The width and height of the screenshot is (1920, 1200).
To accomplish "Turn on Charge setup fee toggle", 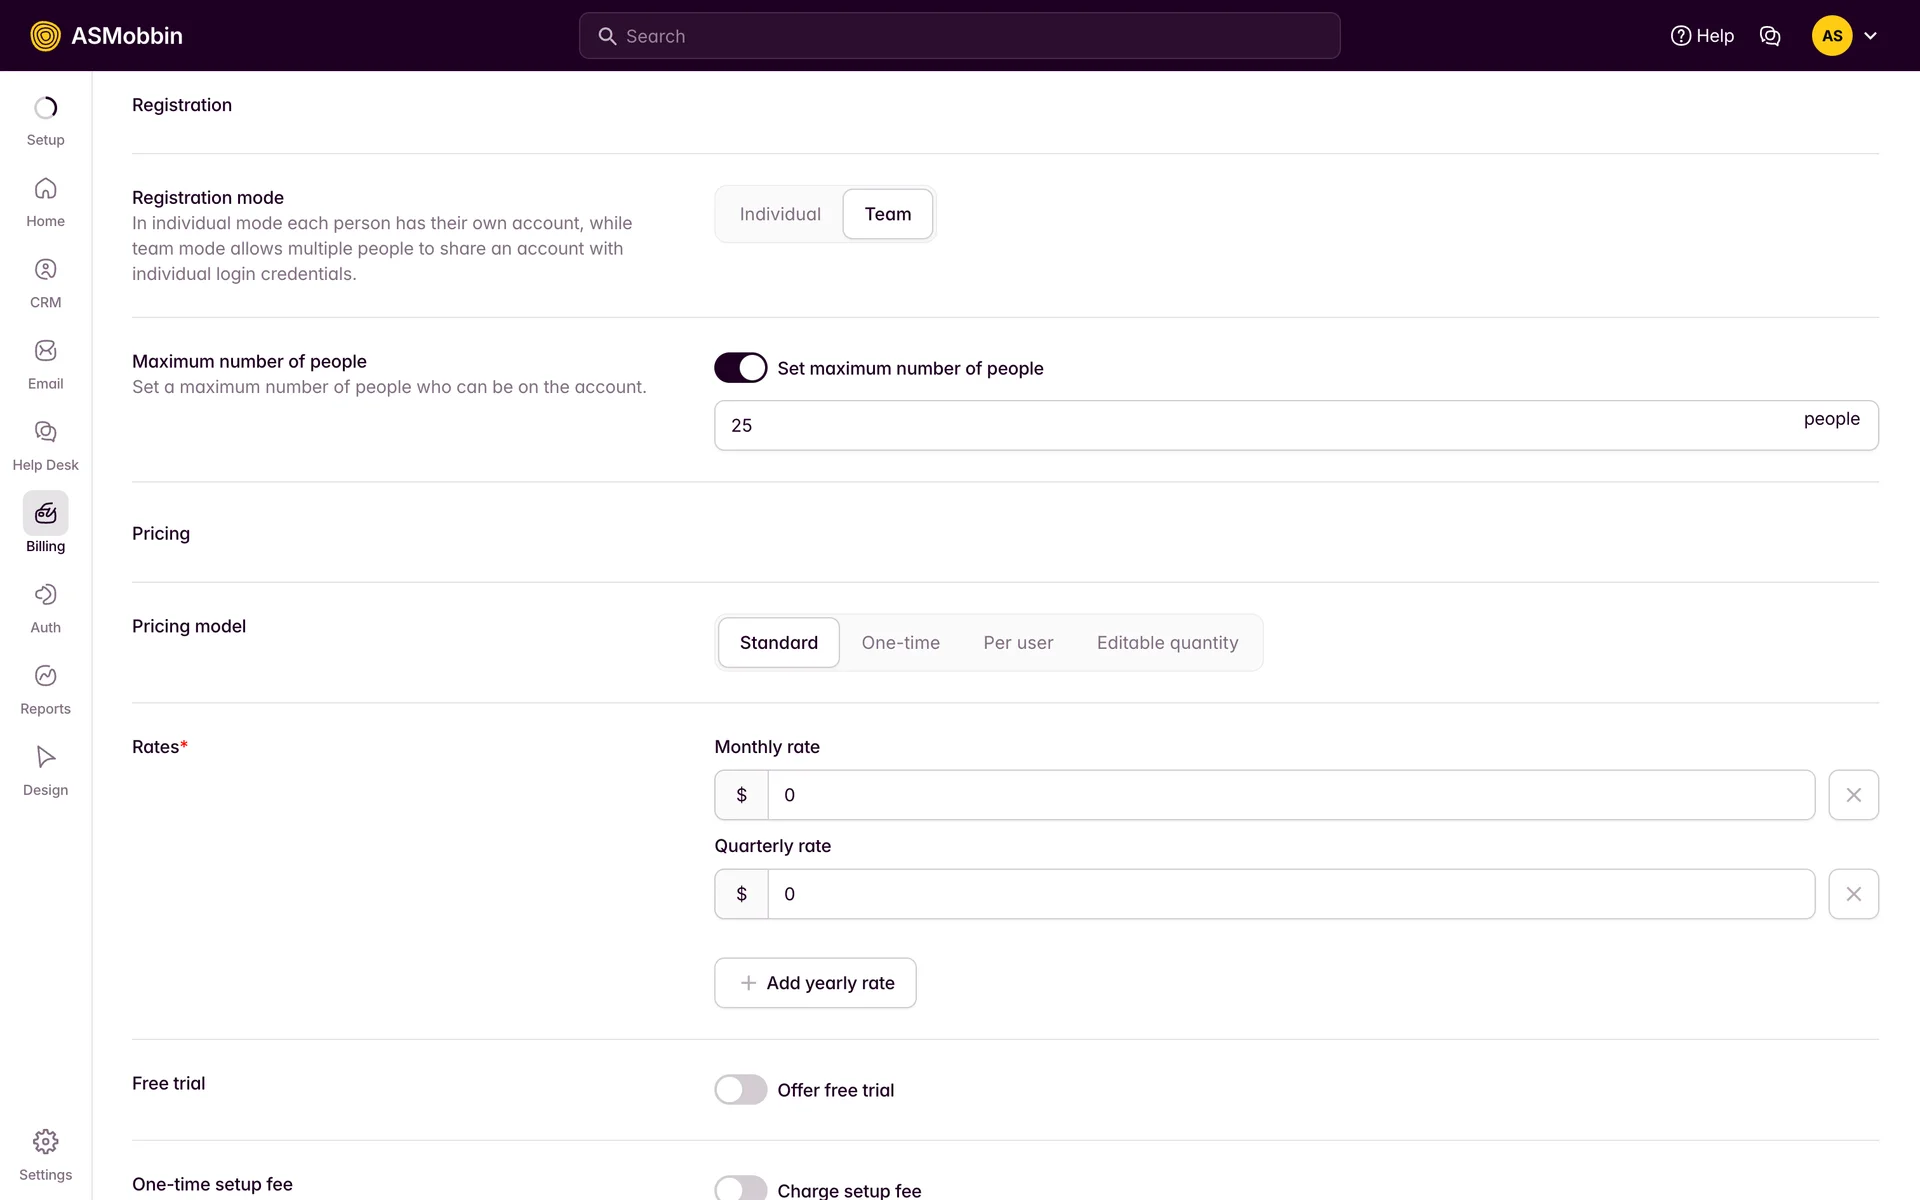I will (740, 1189).
